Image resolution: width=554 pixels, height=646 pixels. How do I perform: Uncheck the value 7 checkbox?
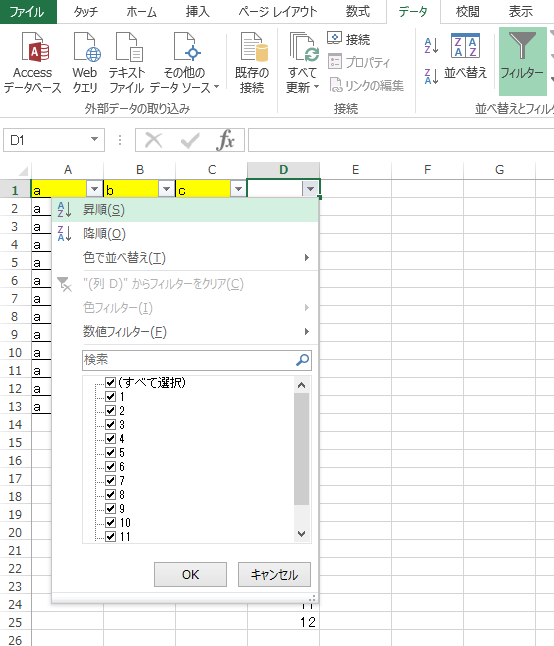110,480
